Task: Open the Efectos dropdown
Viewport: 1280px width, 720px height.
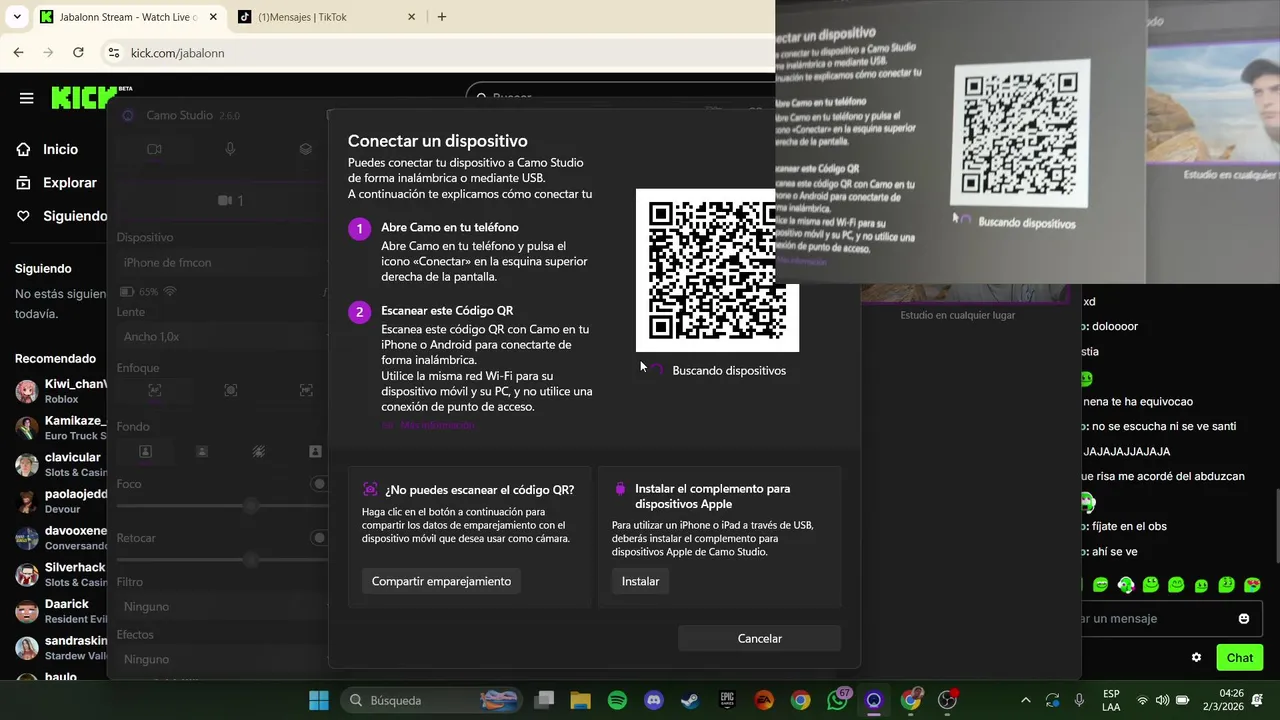Action: point(222,660)
